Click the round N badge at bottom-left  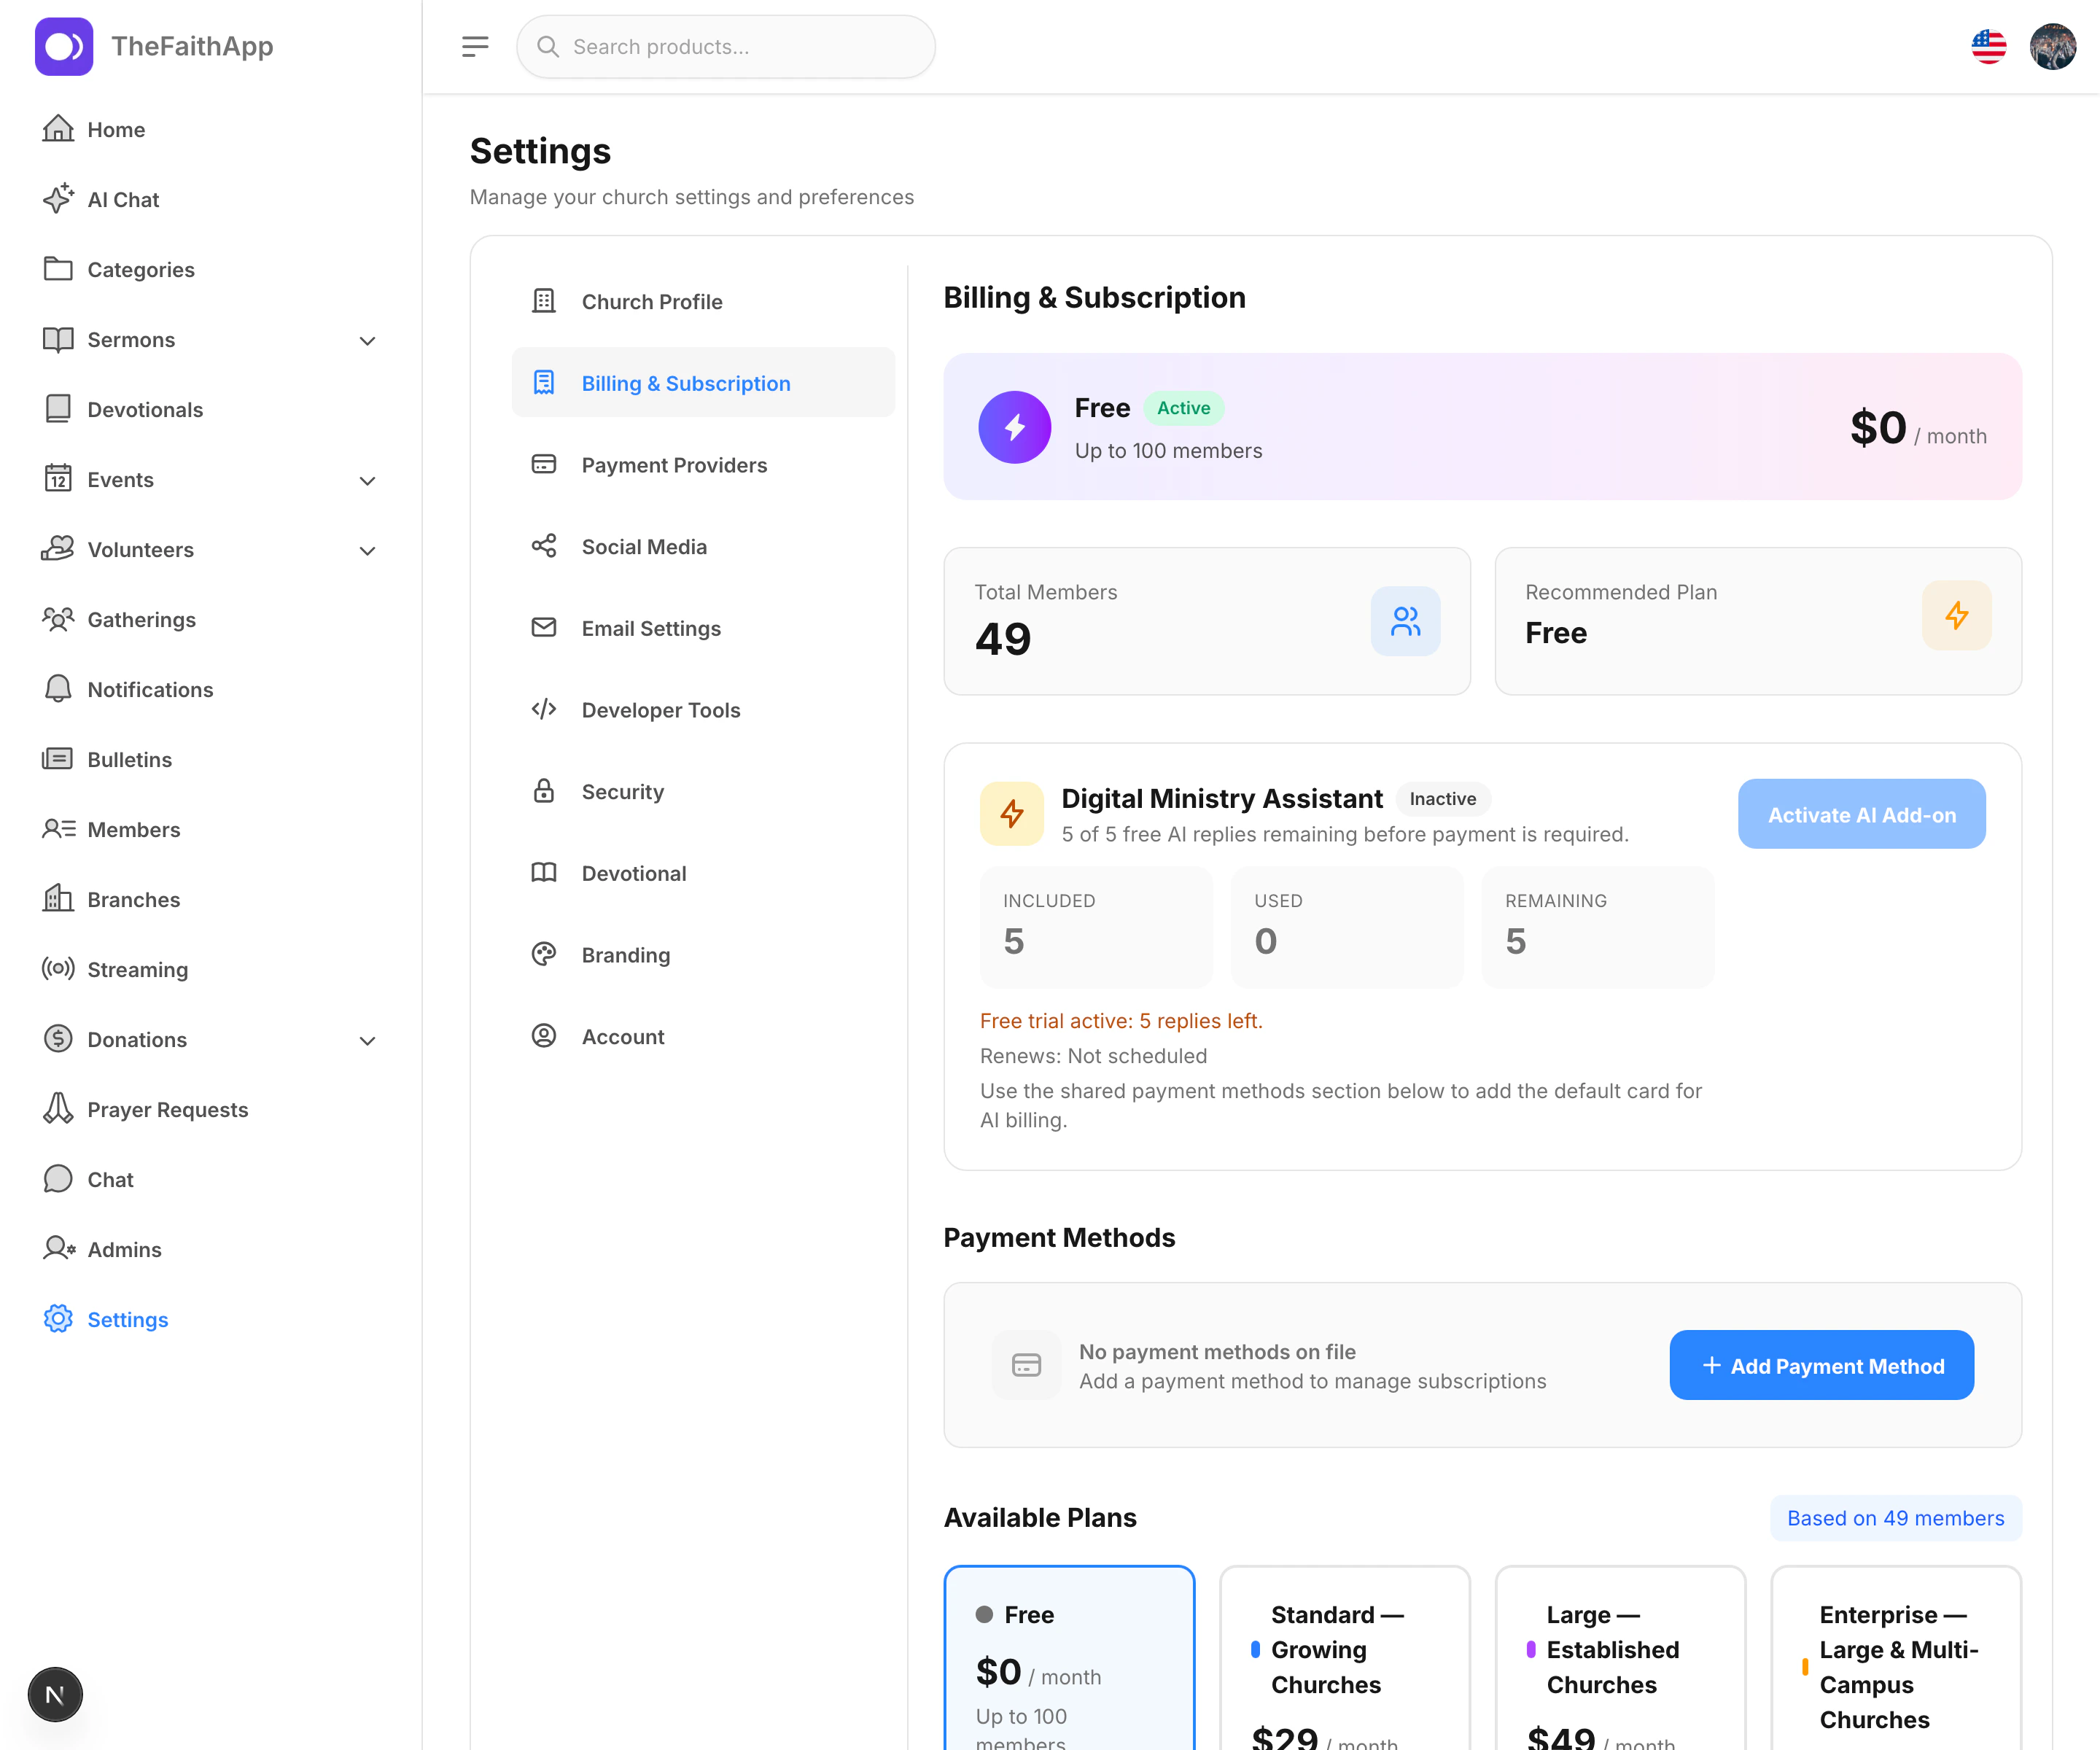(x=55, y=1694)
